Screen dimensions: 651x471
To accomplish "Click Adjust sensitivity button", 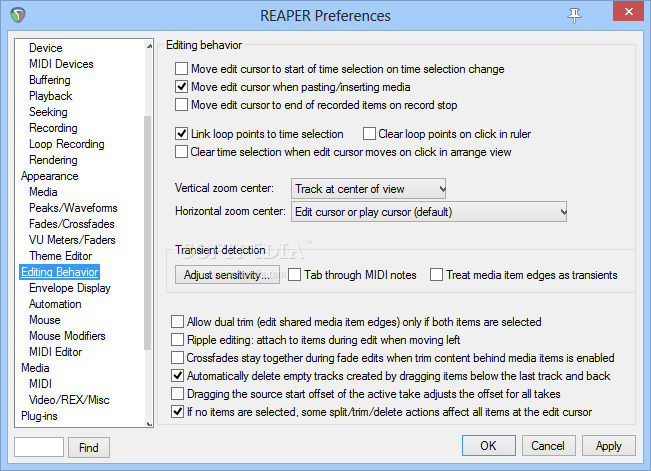I will click(x=227, y=275).
